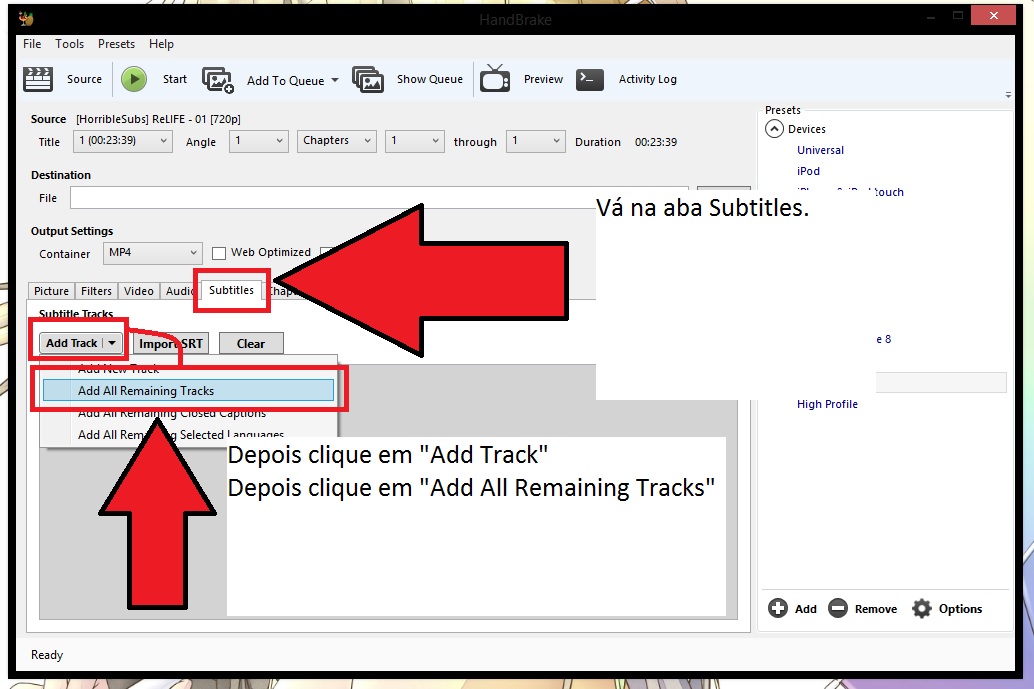Image resolution: width=1034 pixels, height=689 pixels.
Task: Open the Title dropdown
Action: [x=123, y=141]
